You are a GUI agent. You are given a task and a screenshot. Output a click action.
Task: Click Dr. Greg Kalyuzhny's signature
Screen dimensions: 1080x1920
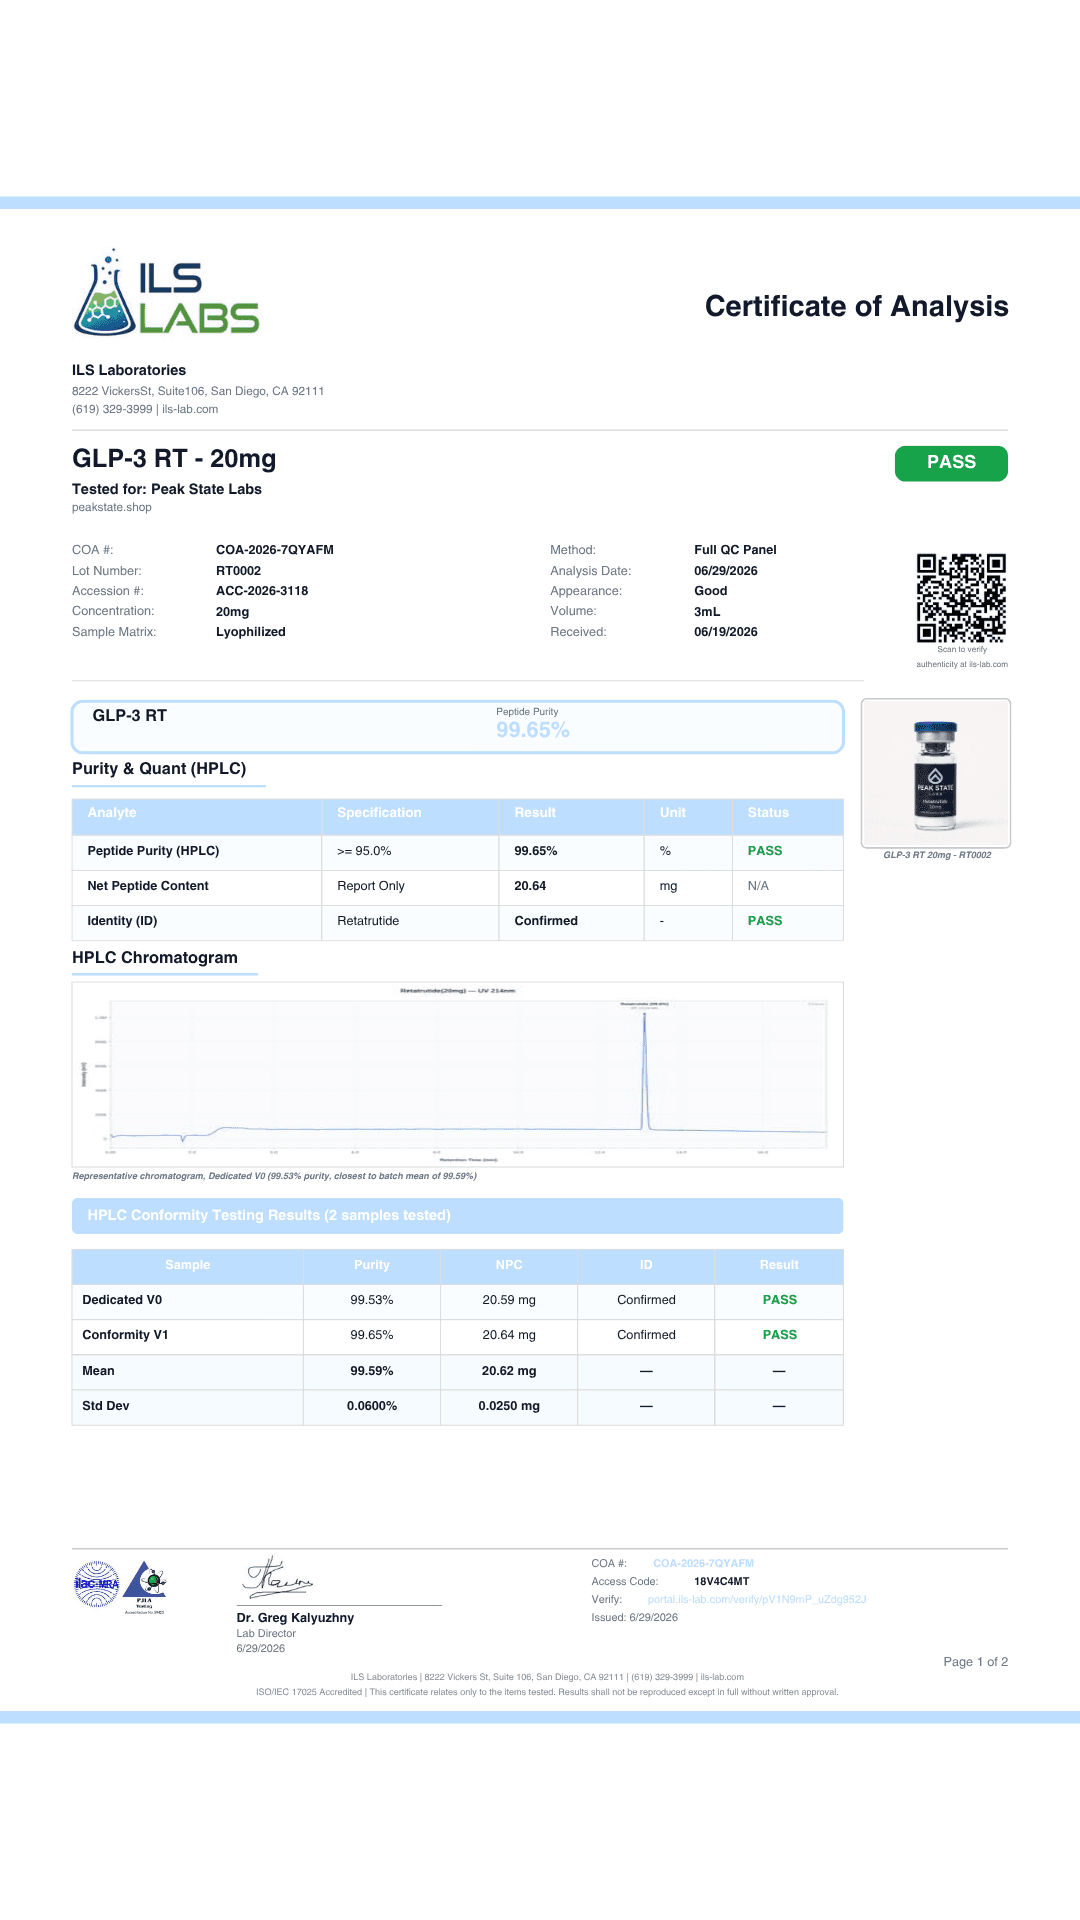pos(279,1577)
